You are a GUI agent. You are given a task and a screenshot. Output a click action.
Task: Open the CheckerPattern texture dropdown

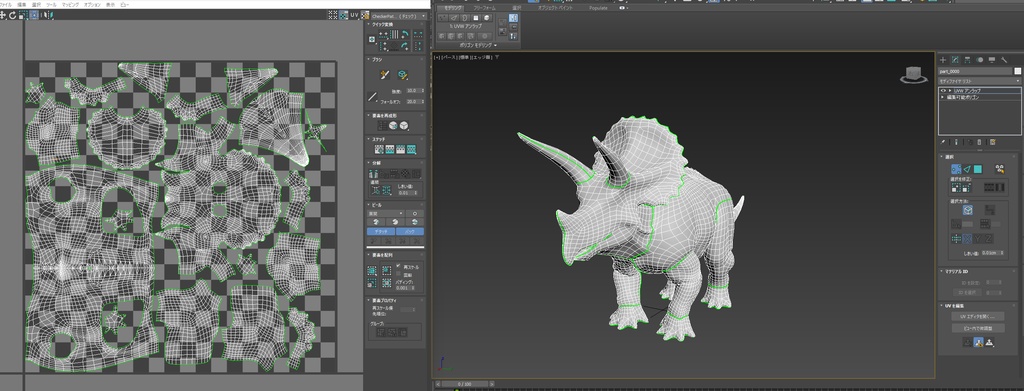(398, 15)
